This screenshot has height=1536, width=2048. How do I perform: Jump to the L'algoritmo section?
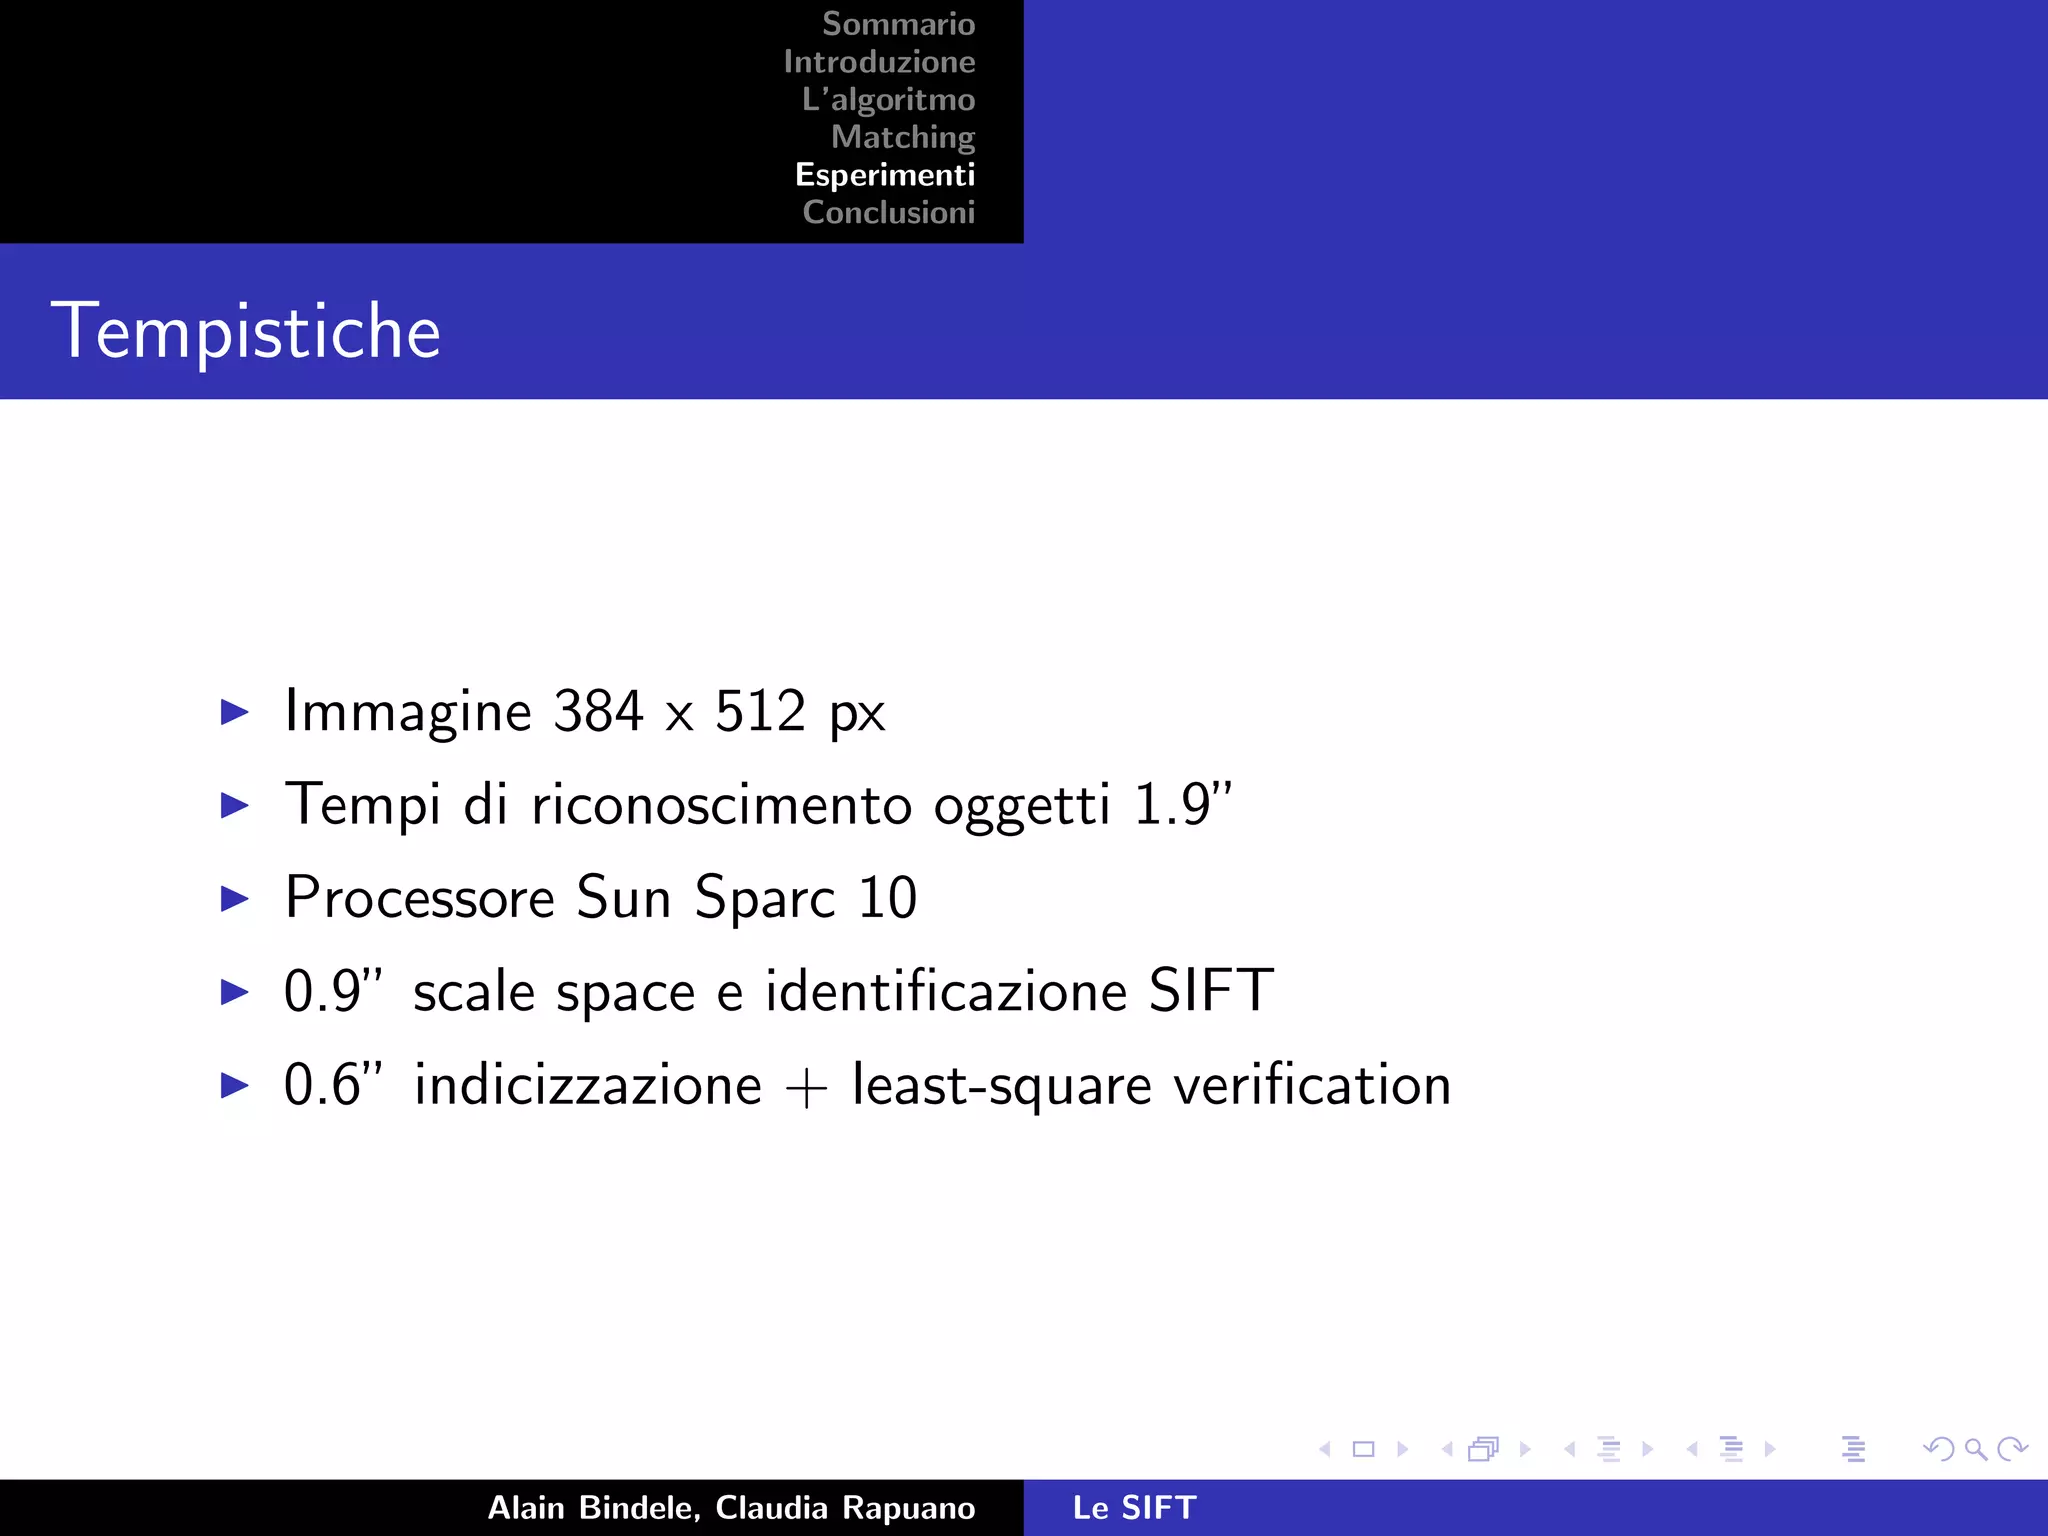[888, 99]
